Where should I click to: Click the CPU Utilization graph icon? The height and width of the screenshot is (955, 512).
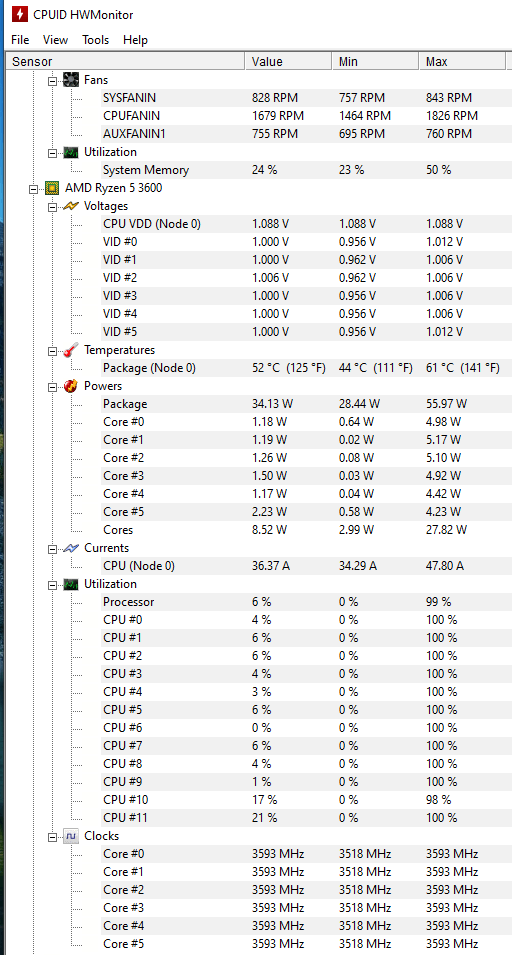71,584
